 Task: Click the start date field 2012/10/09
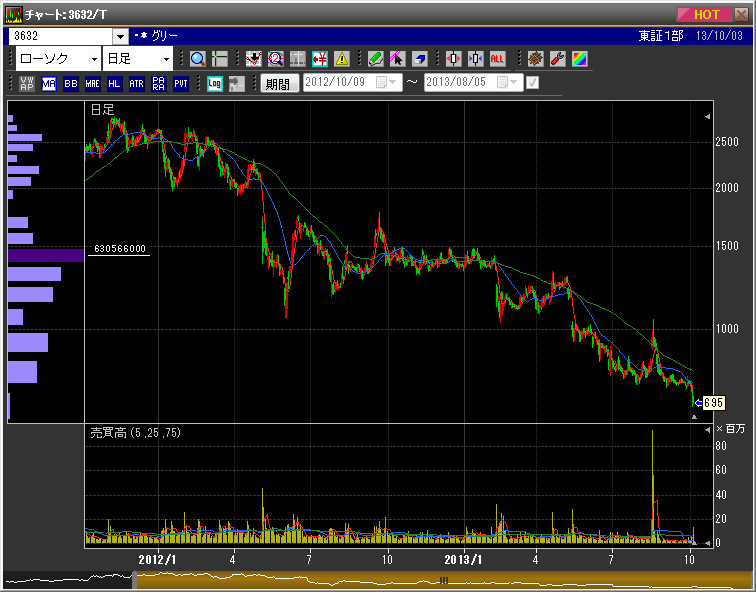pyautogui.click(x=340, y=83)
